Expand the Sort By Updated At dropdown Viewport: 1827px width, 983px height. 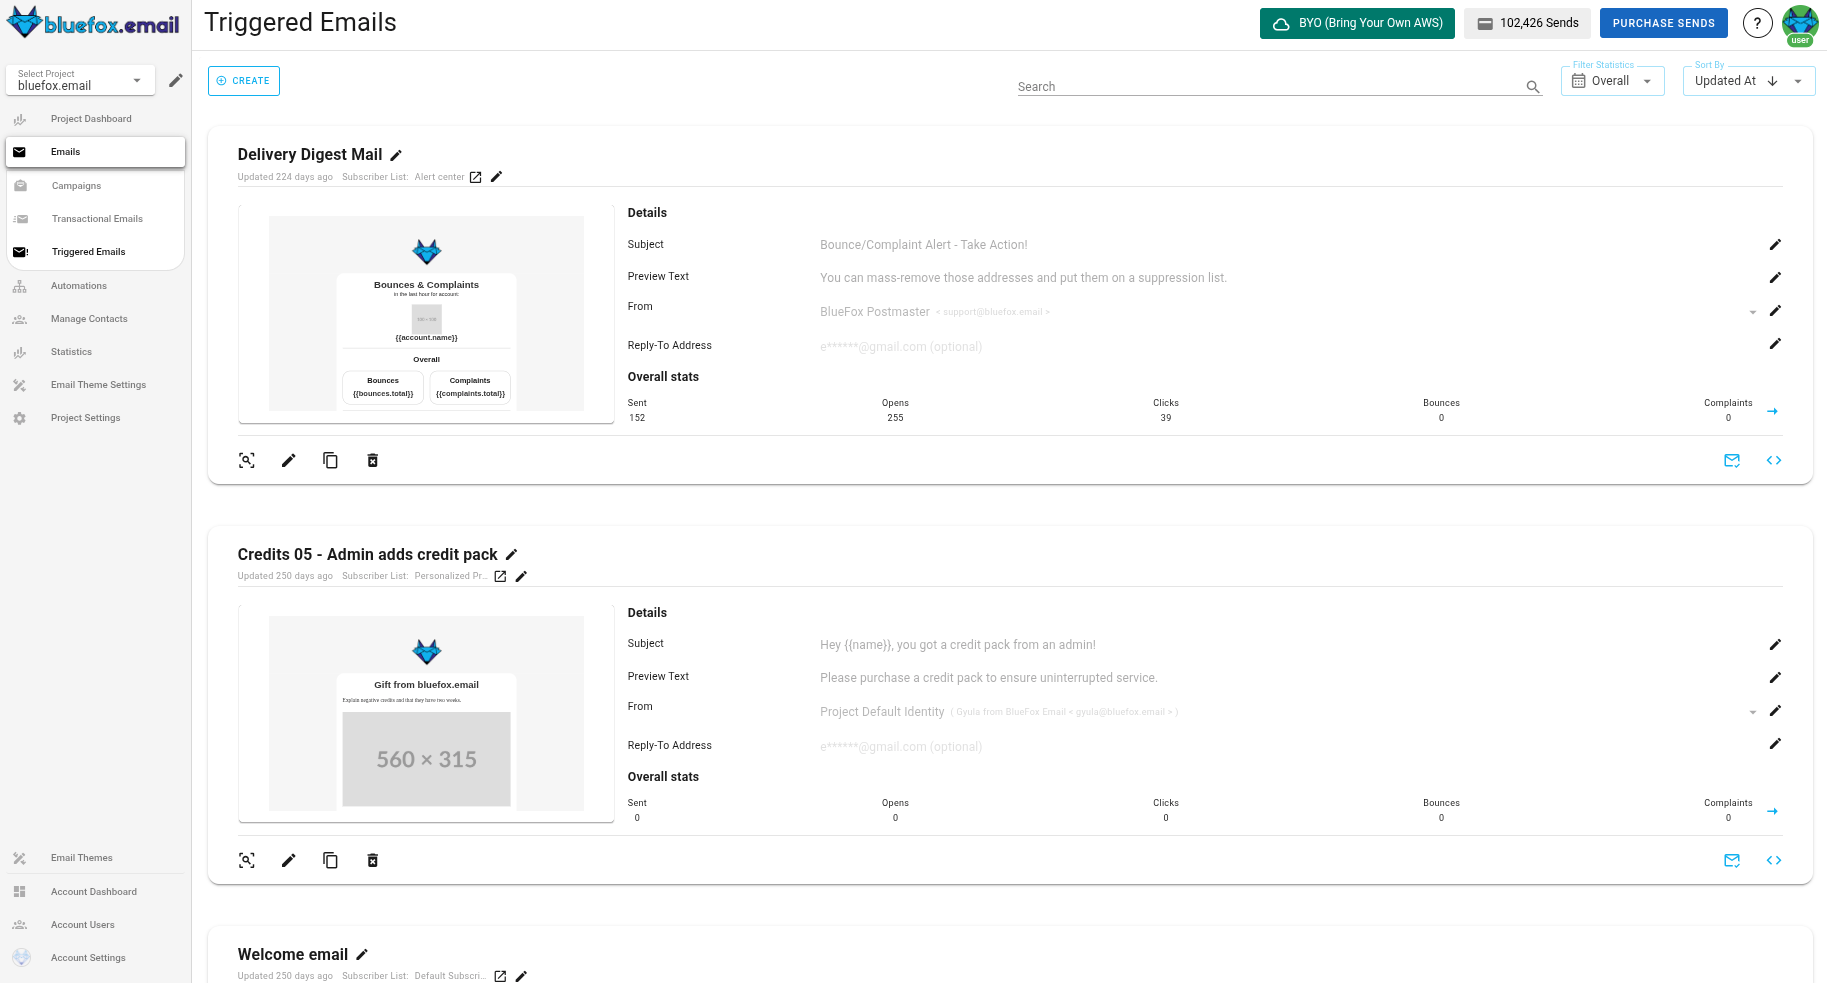tap(1797, 80)
